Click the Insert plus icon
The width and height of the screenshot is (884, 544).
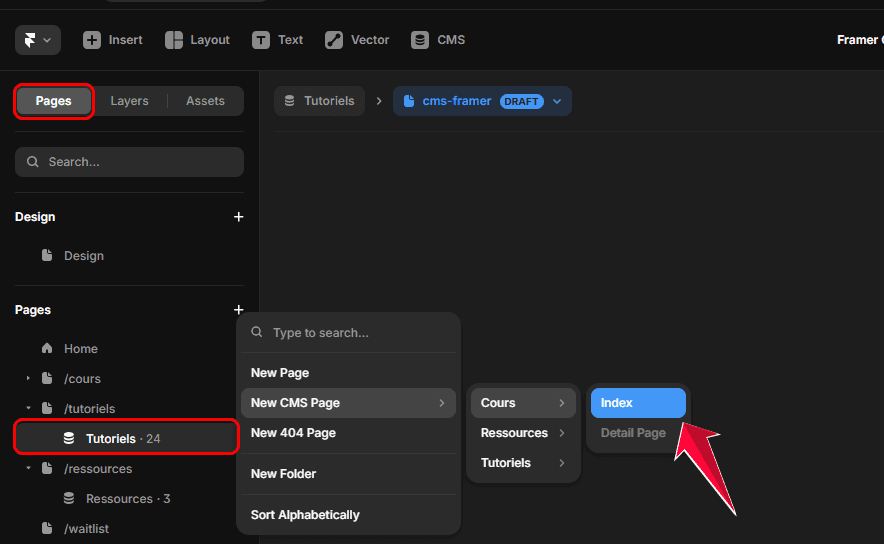92,40
